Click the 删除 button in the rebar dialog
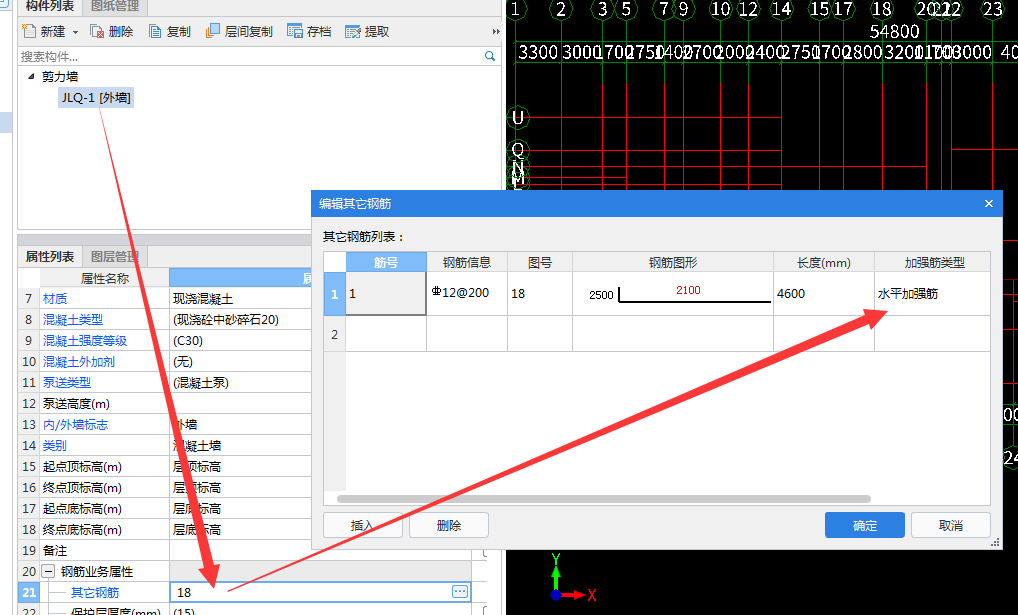 (x=449, y=525)
